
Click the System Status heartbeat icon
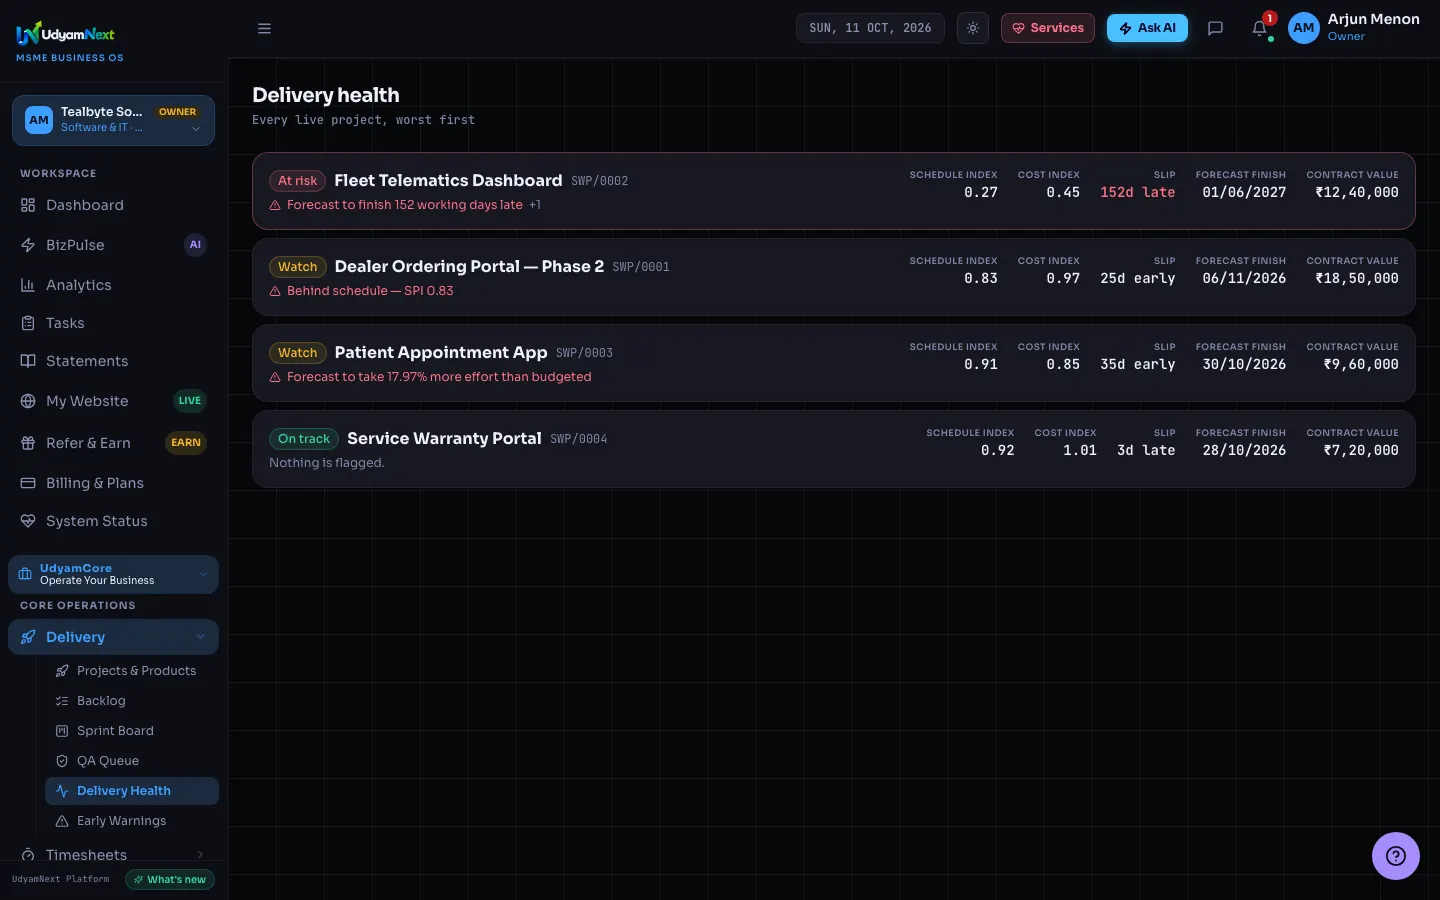[28, 521]
